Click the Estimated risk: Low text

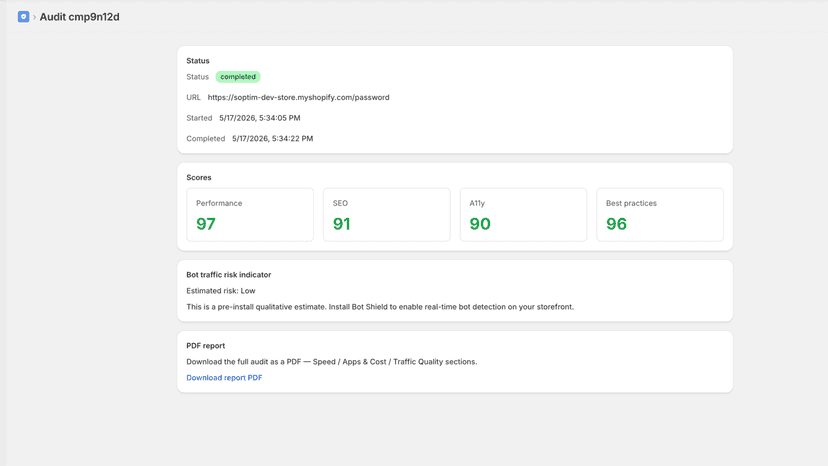coord(221,291)
